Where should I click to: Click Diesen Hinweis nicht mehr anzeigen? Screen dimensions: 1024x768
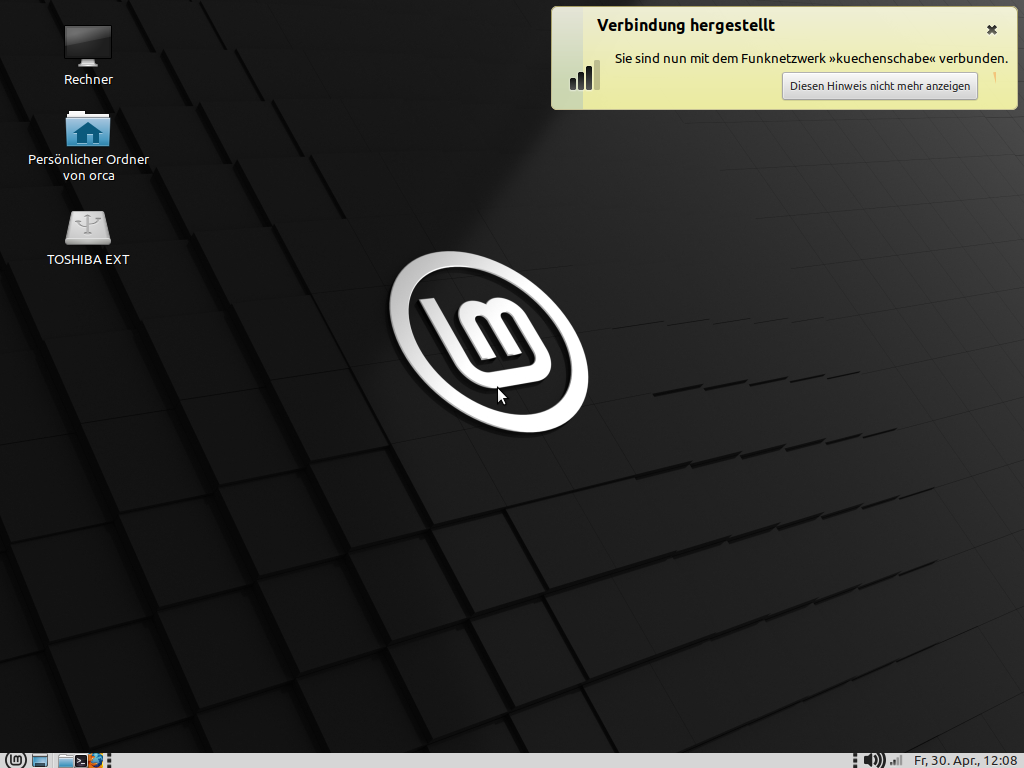point(880,86)
